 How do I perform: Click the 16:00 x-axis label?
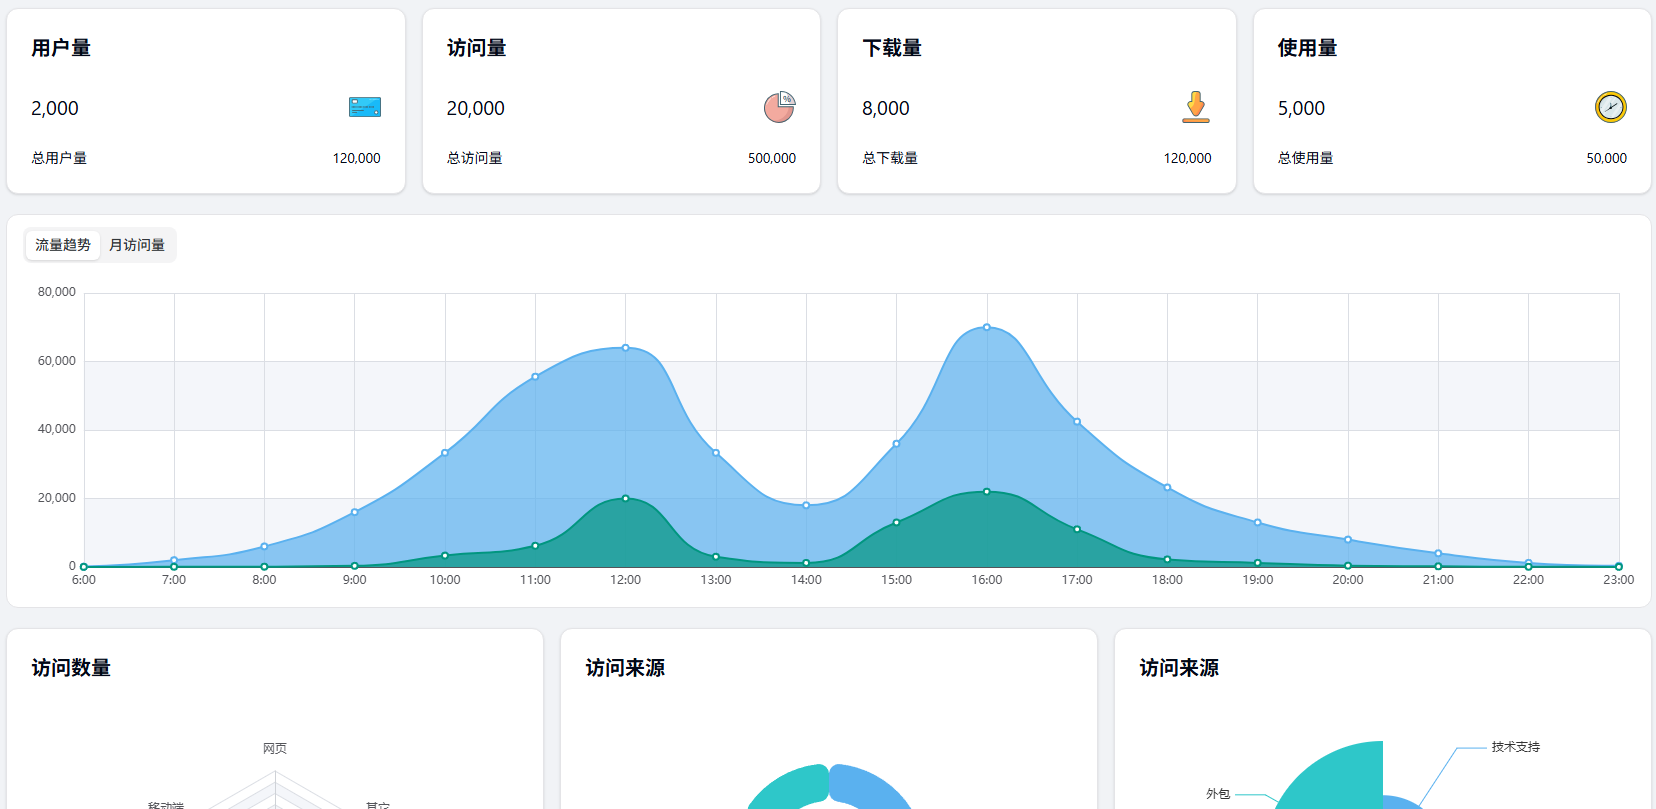tap(987, 580)
